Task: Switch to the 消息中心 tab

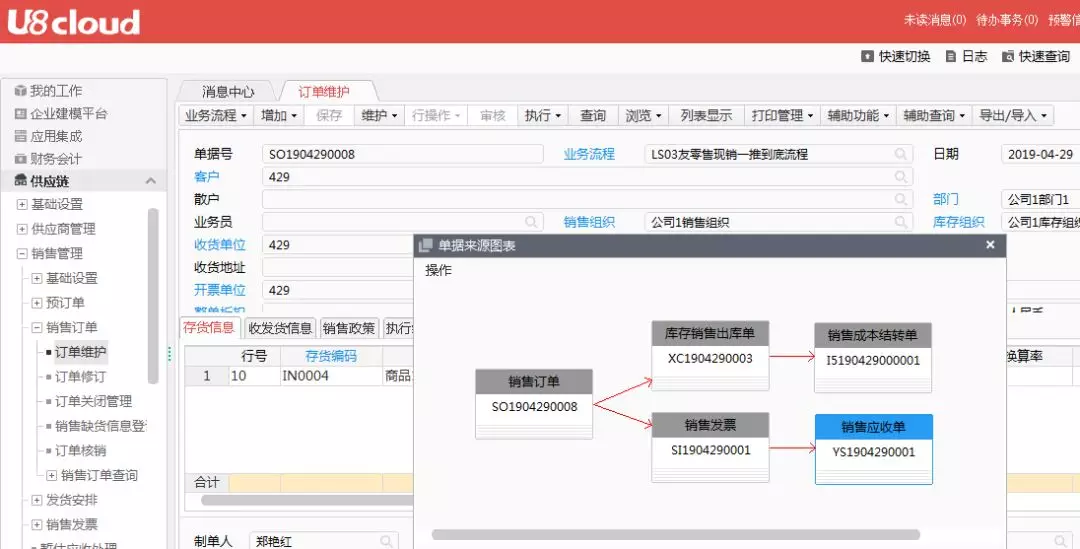Action: [x=228, y=92]
